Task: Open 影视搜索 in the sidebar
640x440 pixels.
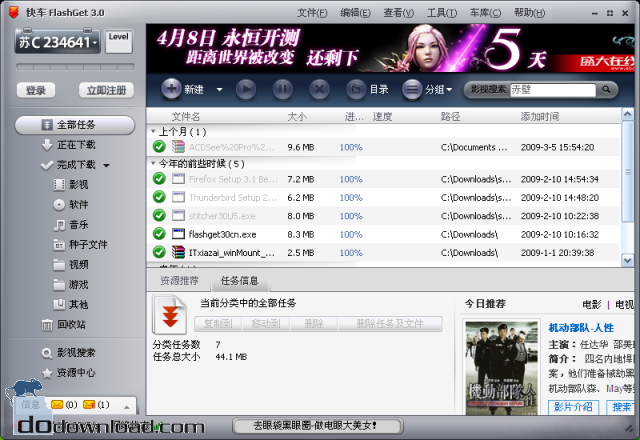Action: click(69, 353)
